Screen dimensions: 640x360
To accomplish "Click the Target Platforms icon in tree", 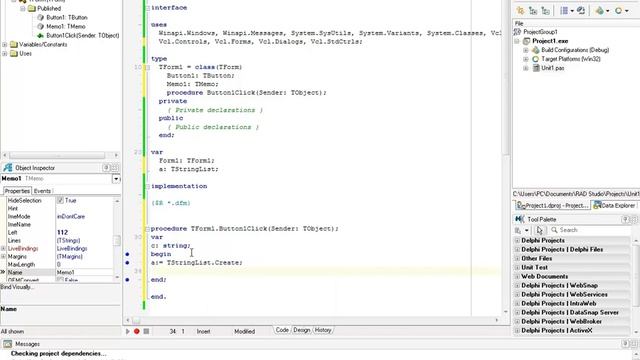I will pos(536,59).
